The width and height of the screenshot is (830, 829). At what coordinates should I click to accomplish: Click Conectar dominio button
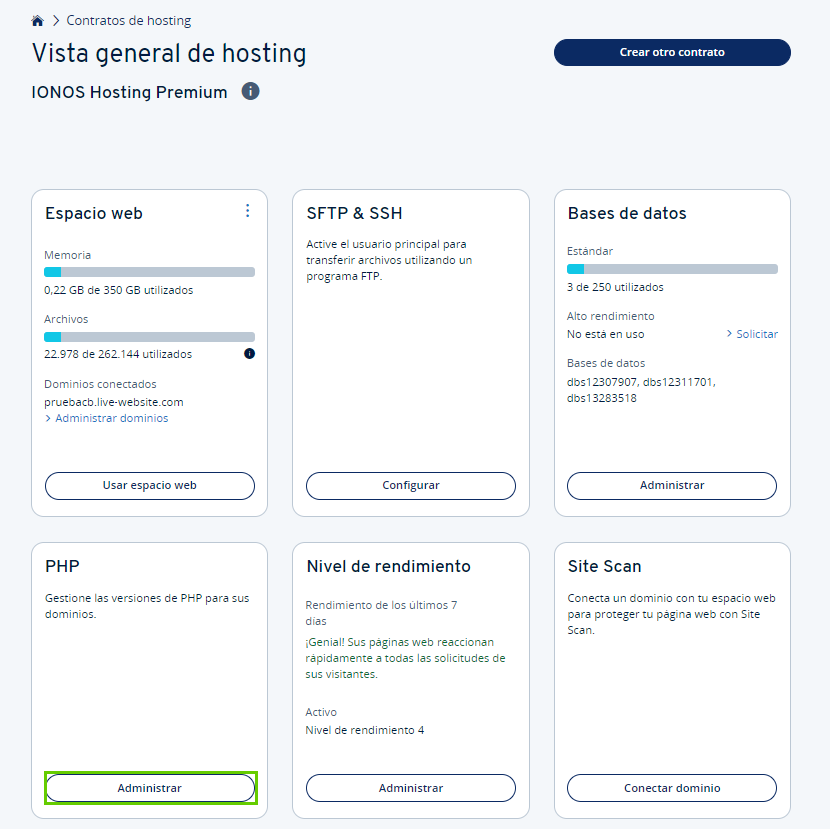point(672,788)
